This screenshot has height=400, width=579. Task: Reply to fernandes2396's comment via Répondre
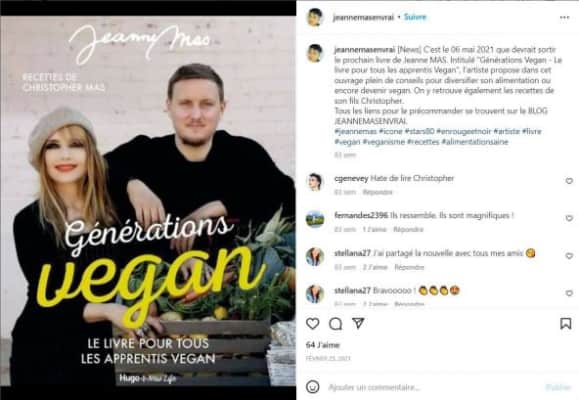tap(408, 230)
